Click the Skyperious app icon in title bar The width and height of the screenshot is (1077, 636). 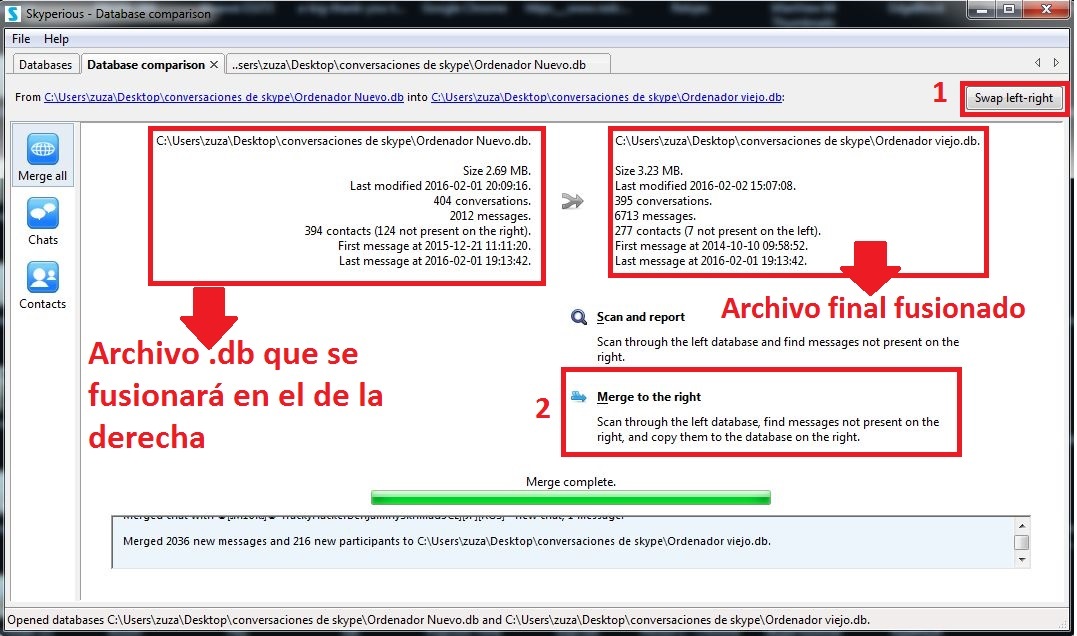tap(13, 13)
